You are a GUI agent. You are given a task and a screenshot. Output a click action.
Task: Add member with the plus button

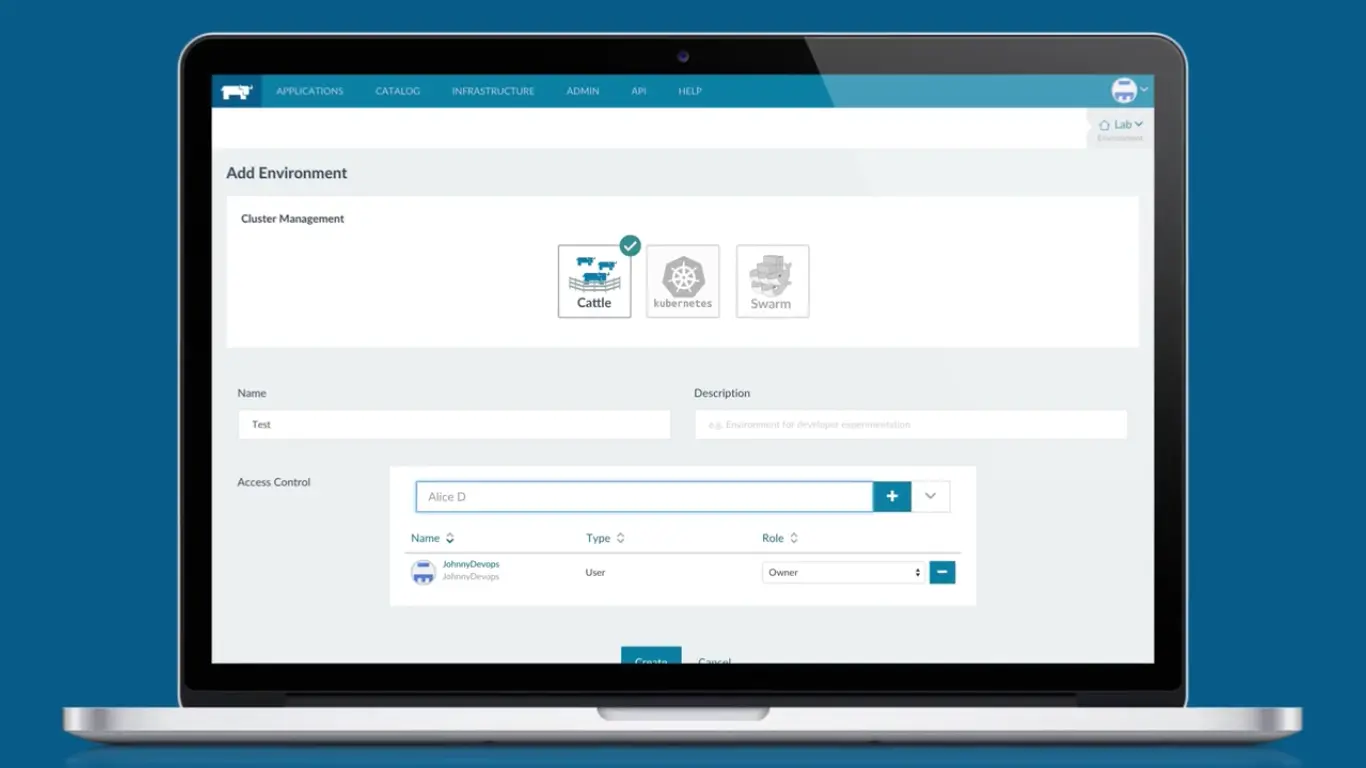(892, 497)
